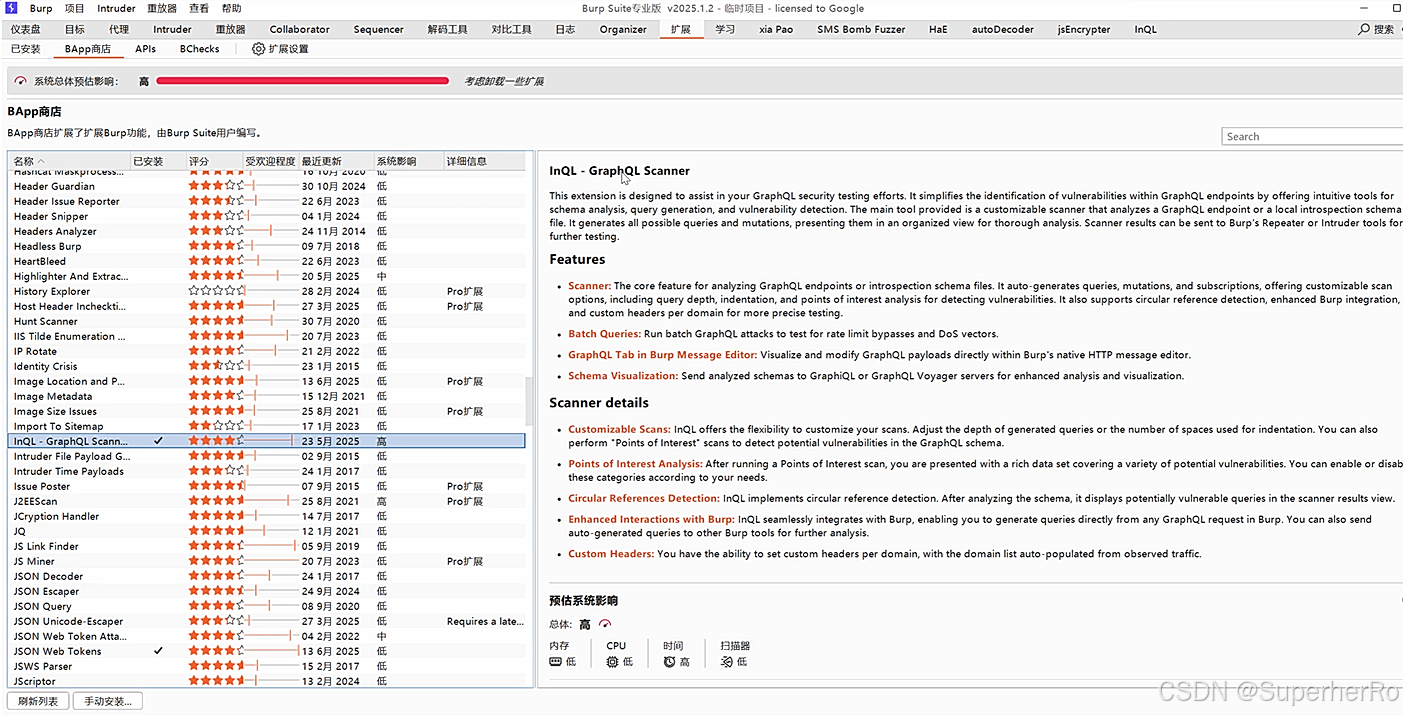Click 扩展设置 button
Screen dimensions: 1403x717
coord(280,49)
